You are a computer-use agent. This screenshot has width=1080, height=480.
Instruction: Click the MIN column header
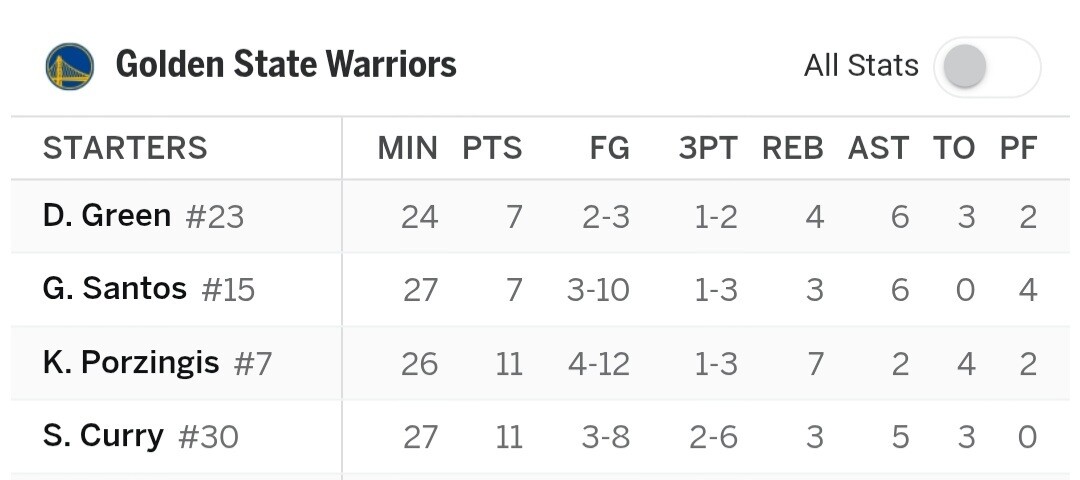tap(407, 148)
